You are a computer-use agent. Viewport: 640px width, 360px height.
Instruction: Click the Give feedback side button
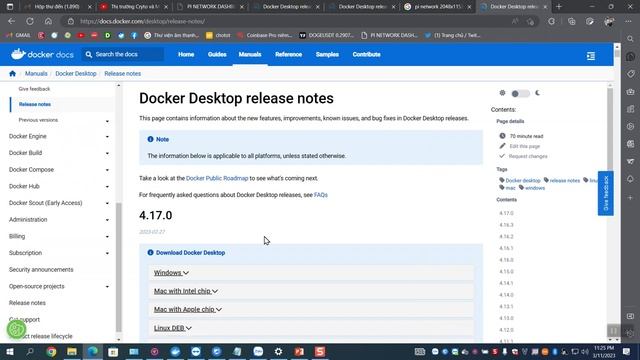606,193
